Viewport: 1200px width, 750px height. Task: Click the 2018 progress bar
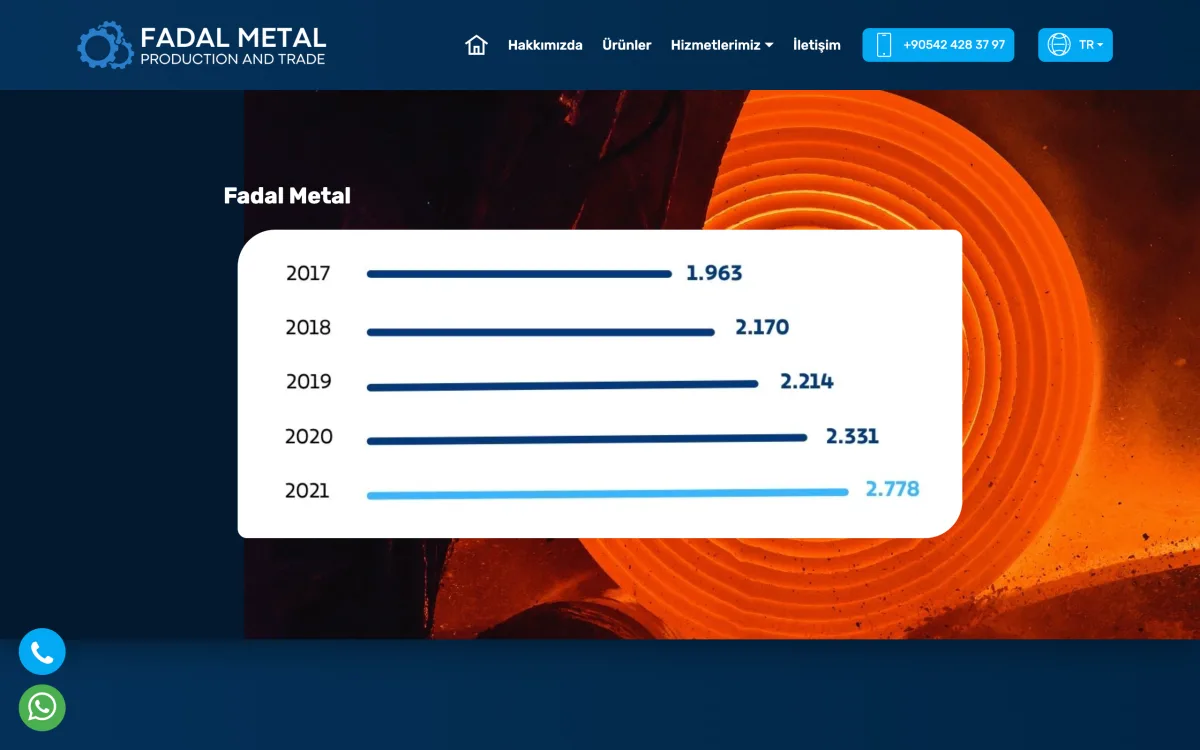541,332
